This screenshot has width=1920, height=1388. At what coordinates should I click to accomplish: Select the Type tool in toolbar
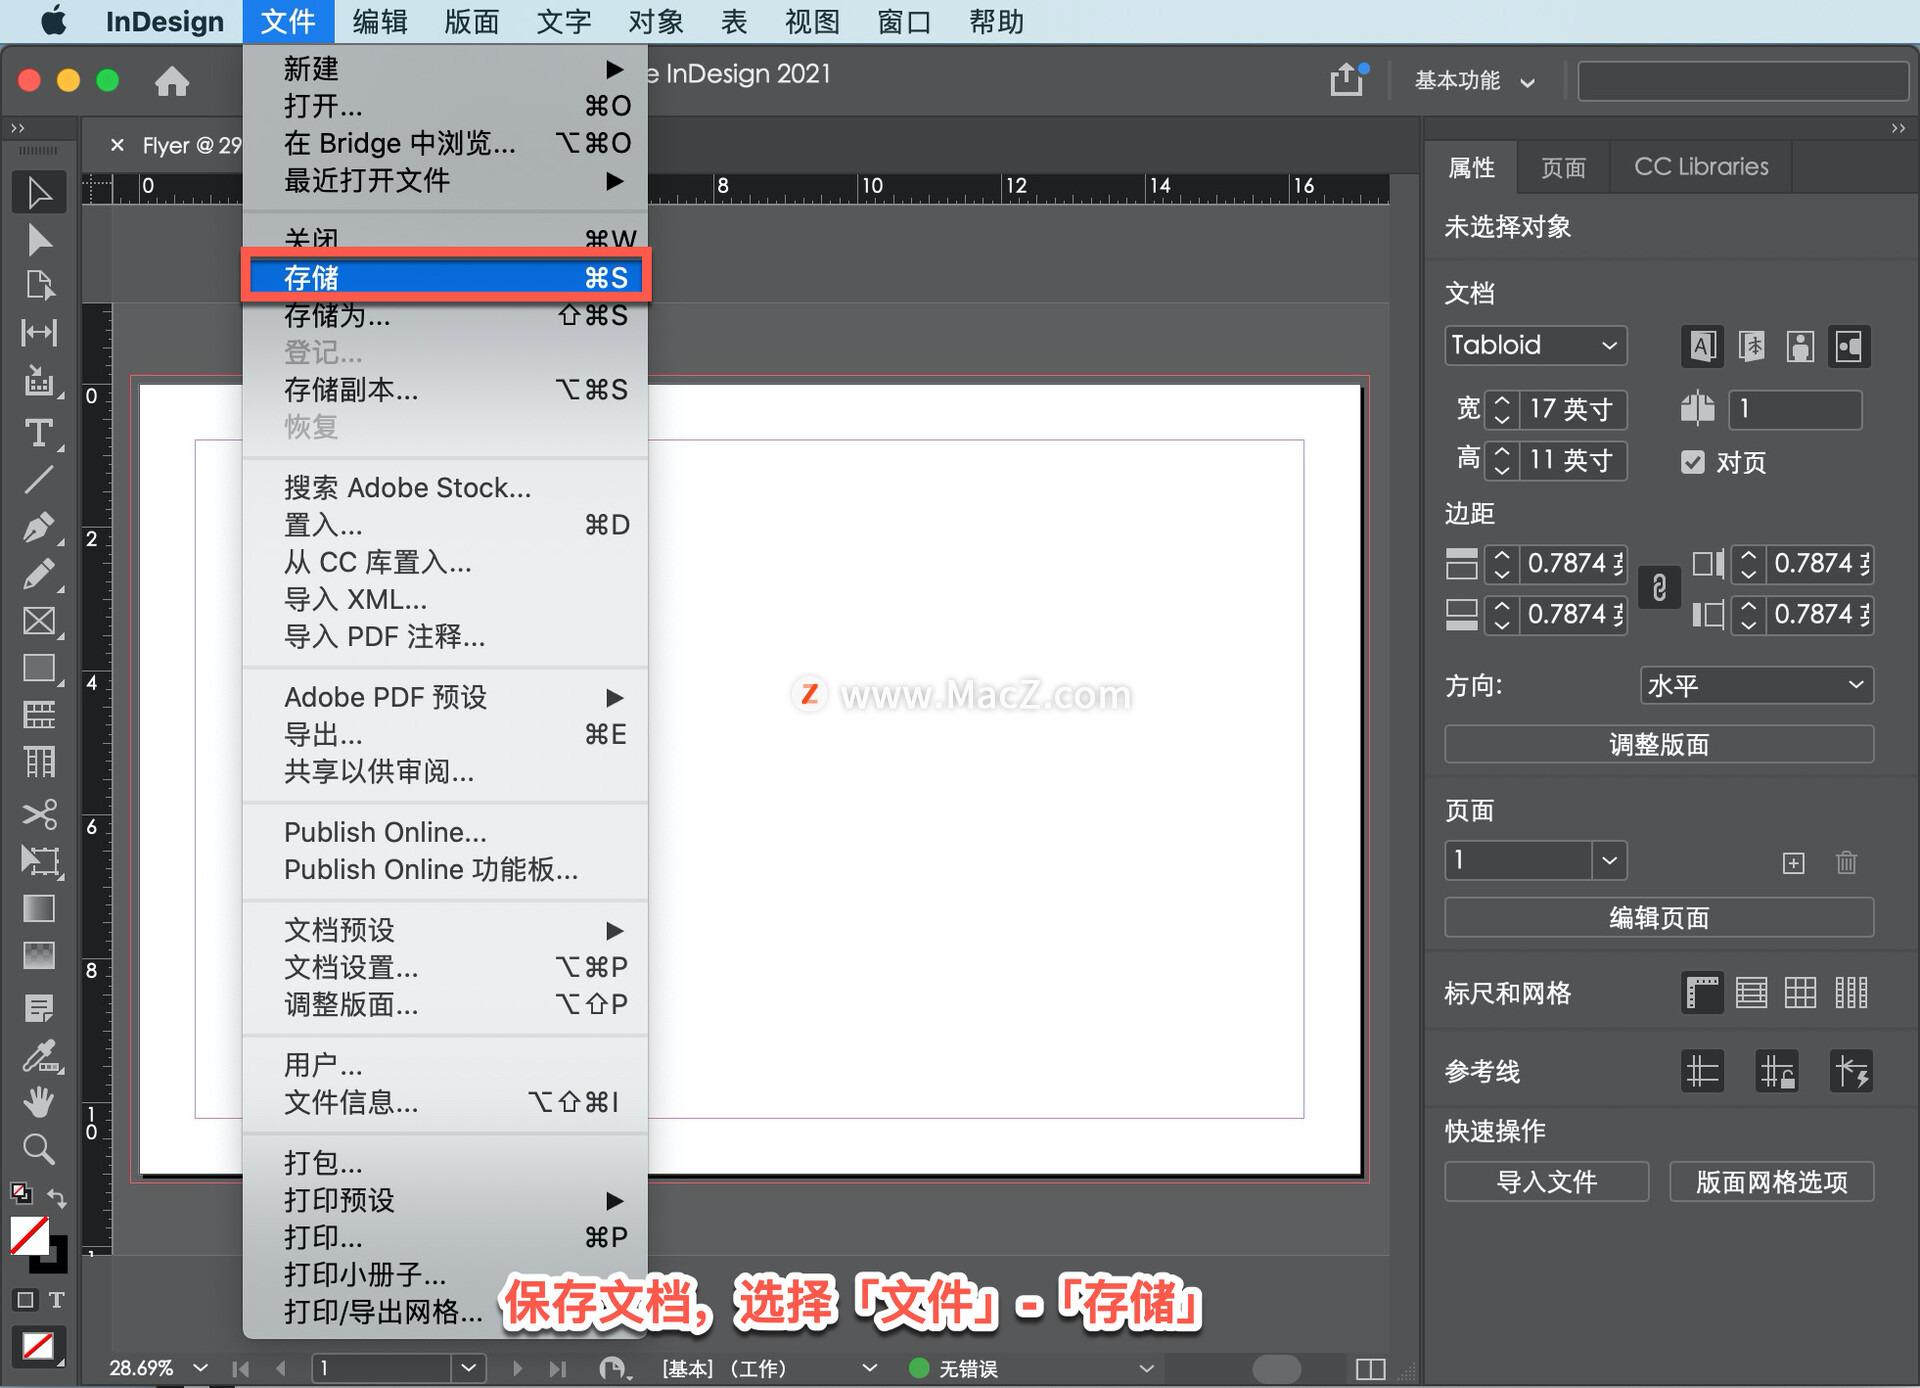(38, 433)
